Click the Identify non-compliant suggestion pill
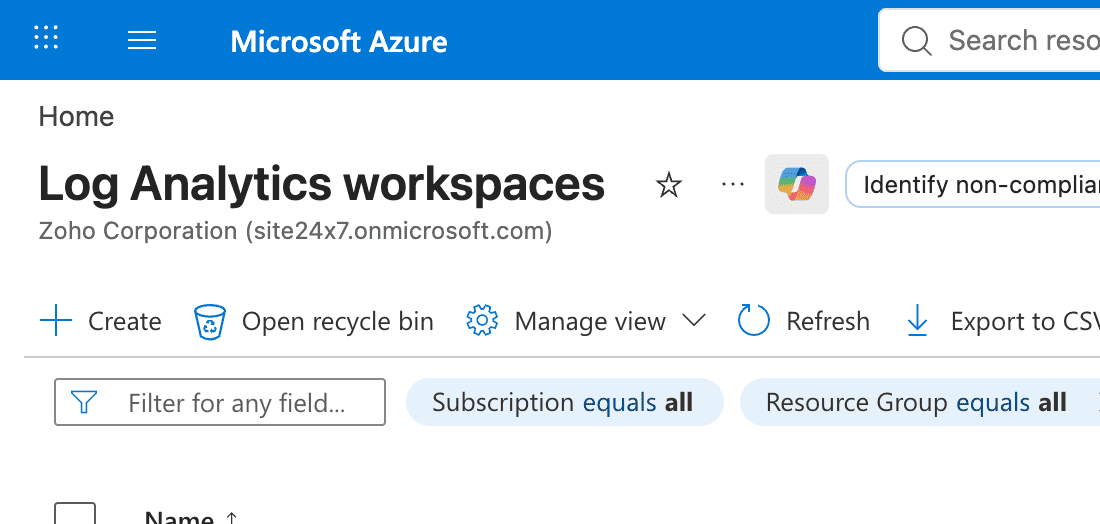Image resolution: width=1100 pixels, height=524 pixels. [x=975, y=184]
